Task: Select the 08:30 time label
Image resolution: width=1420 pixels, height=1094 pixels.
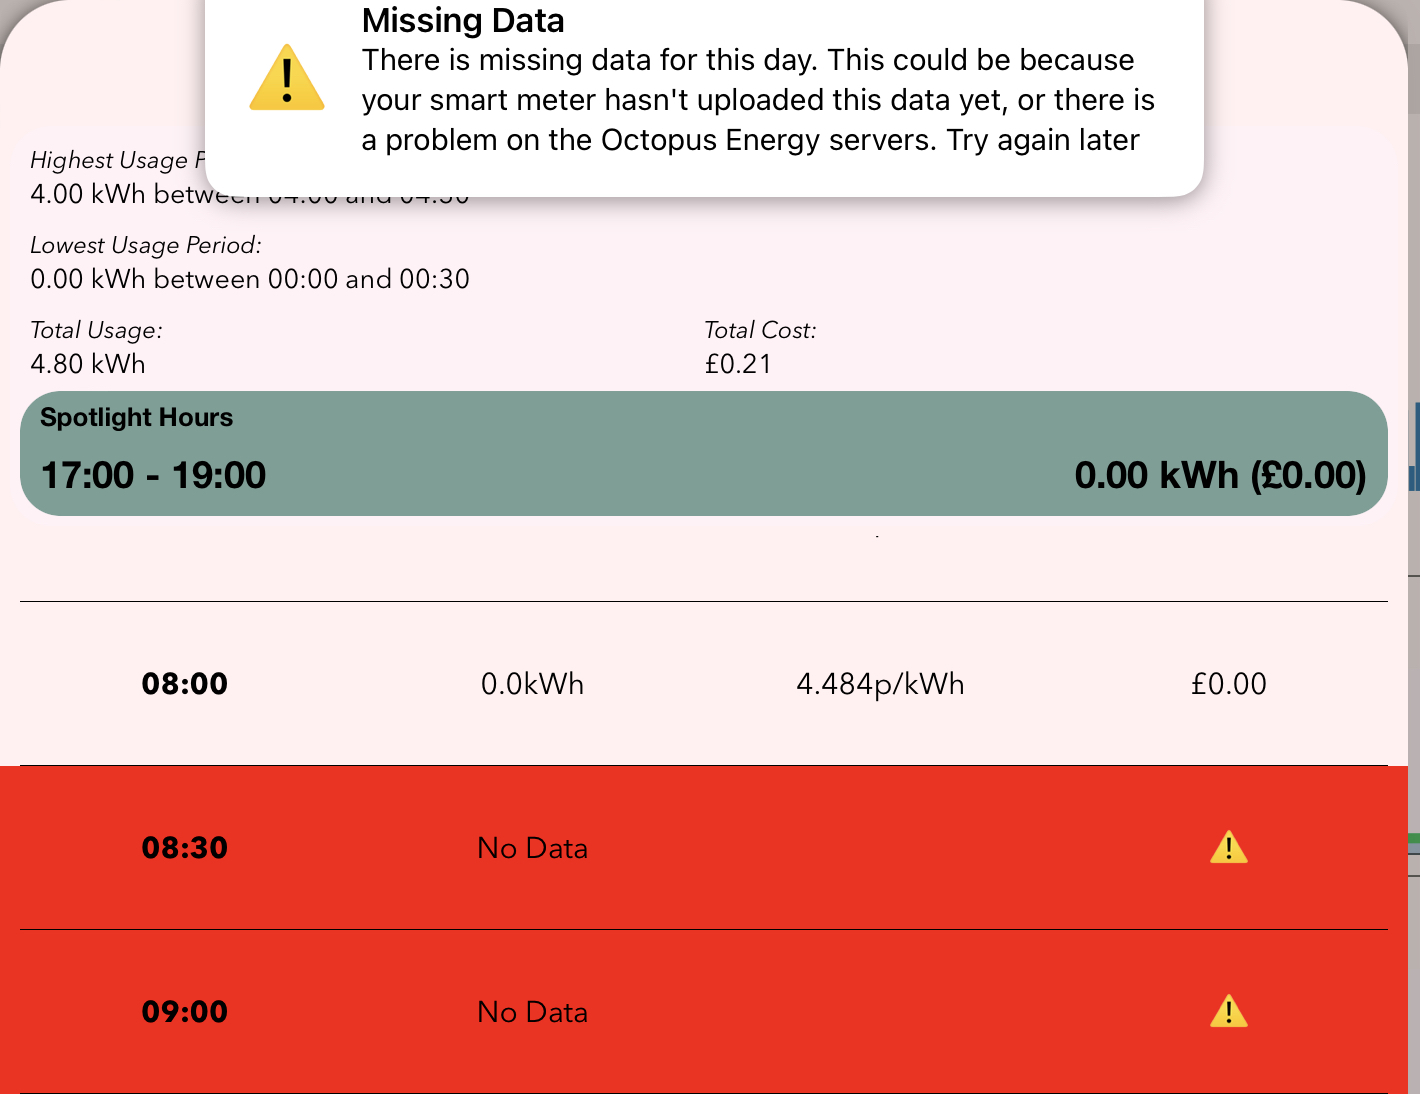Action: click(185, 848)
